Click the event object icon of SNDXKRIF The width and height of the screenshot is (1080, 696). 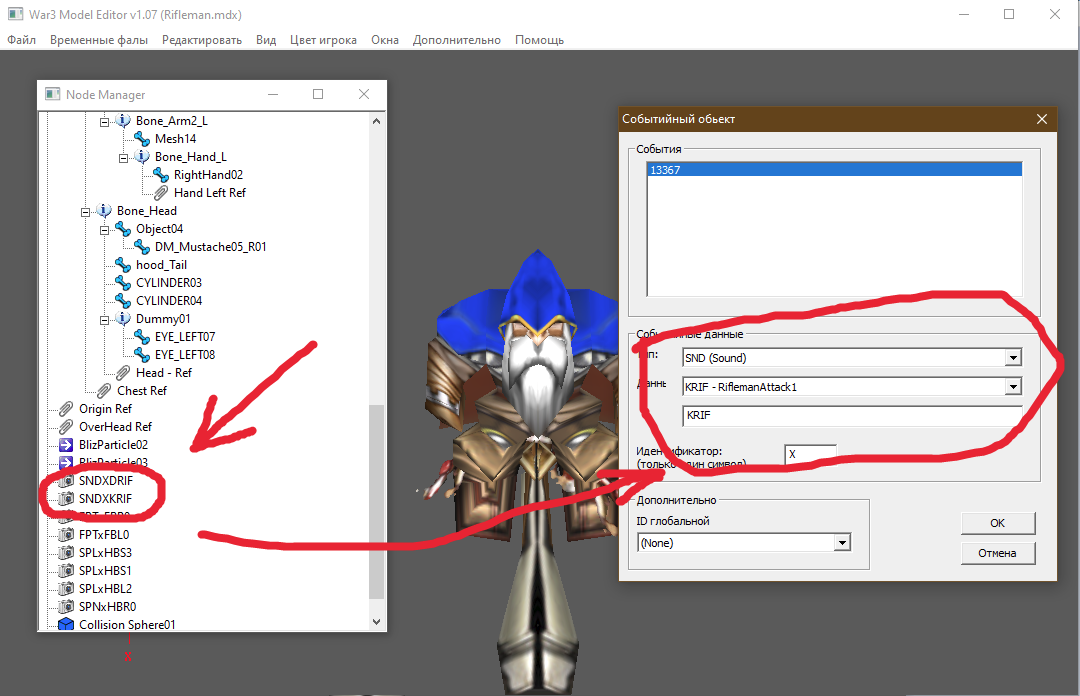click(66, 498)
